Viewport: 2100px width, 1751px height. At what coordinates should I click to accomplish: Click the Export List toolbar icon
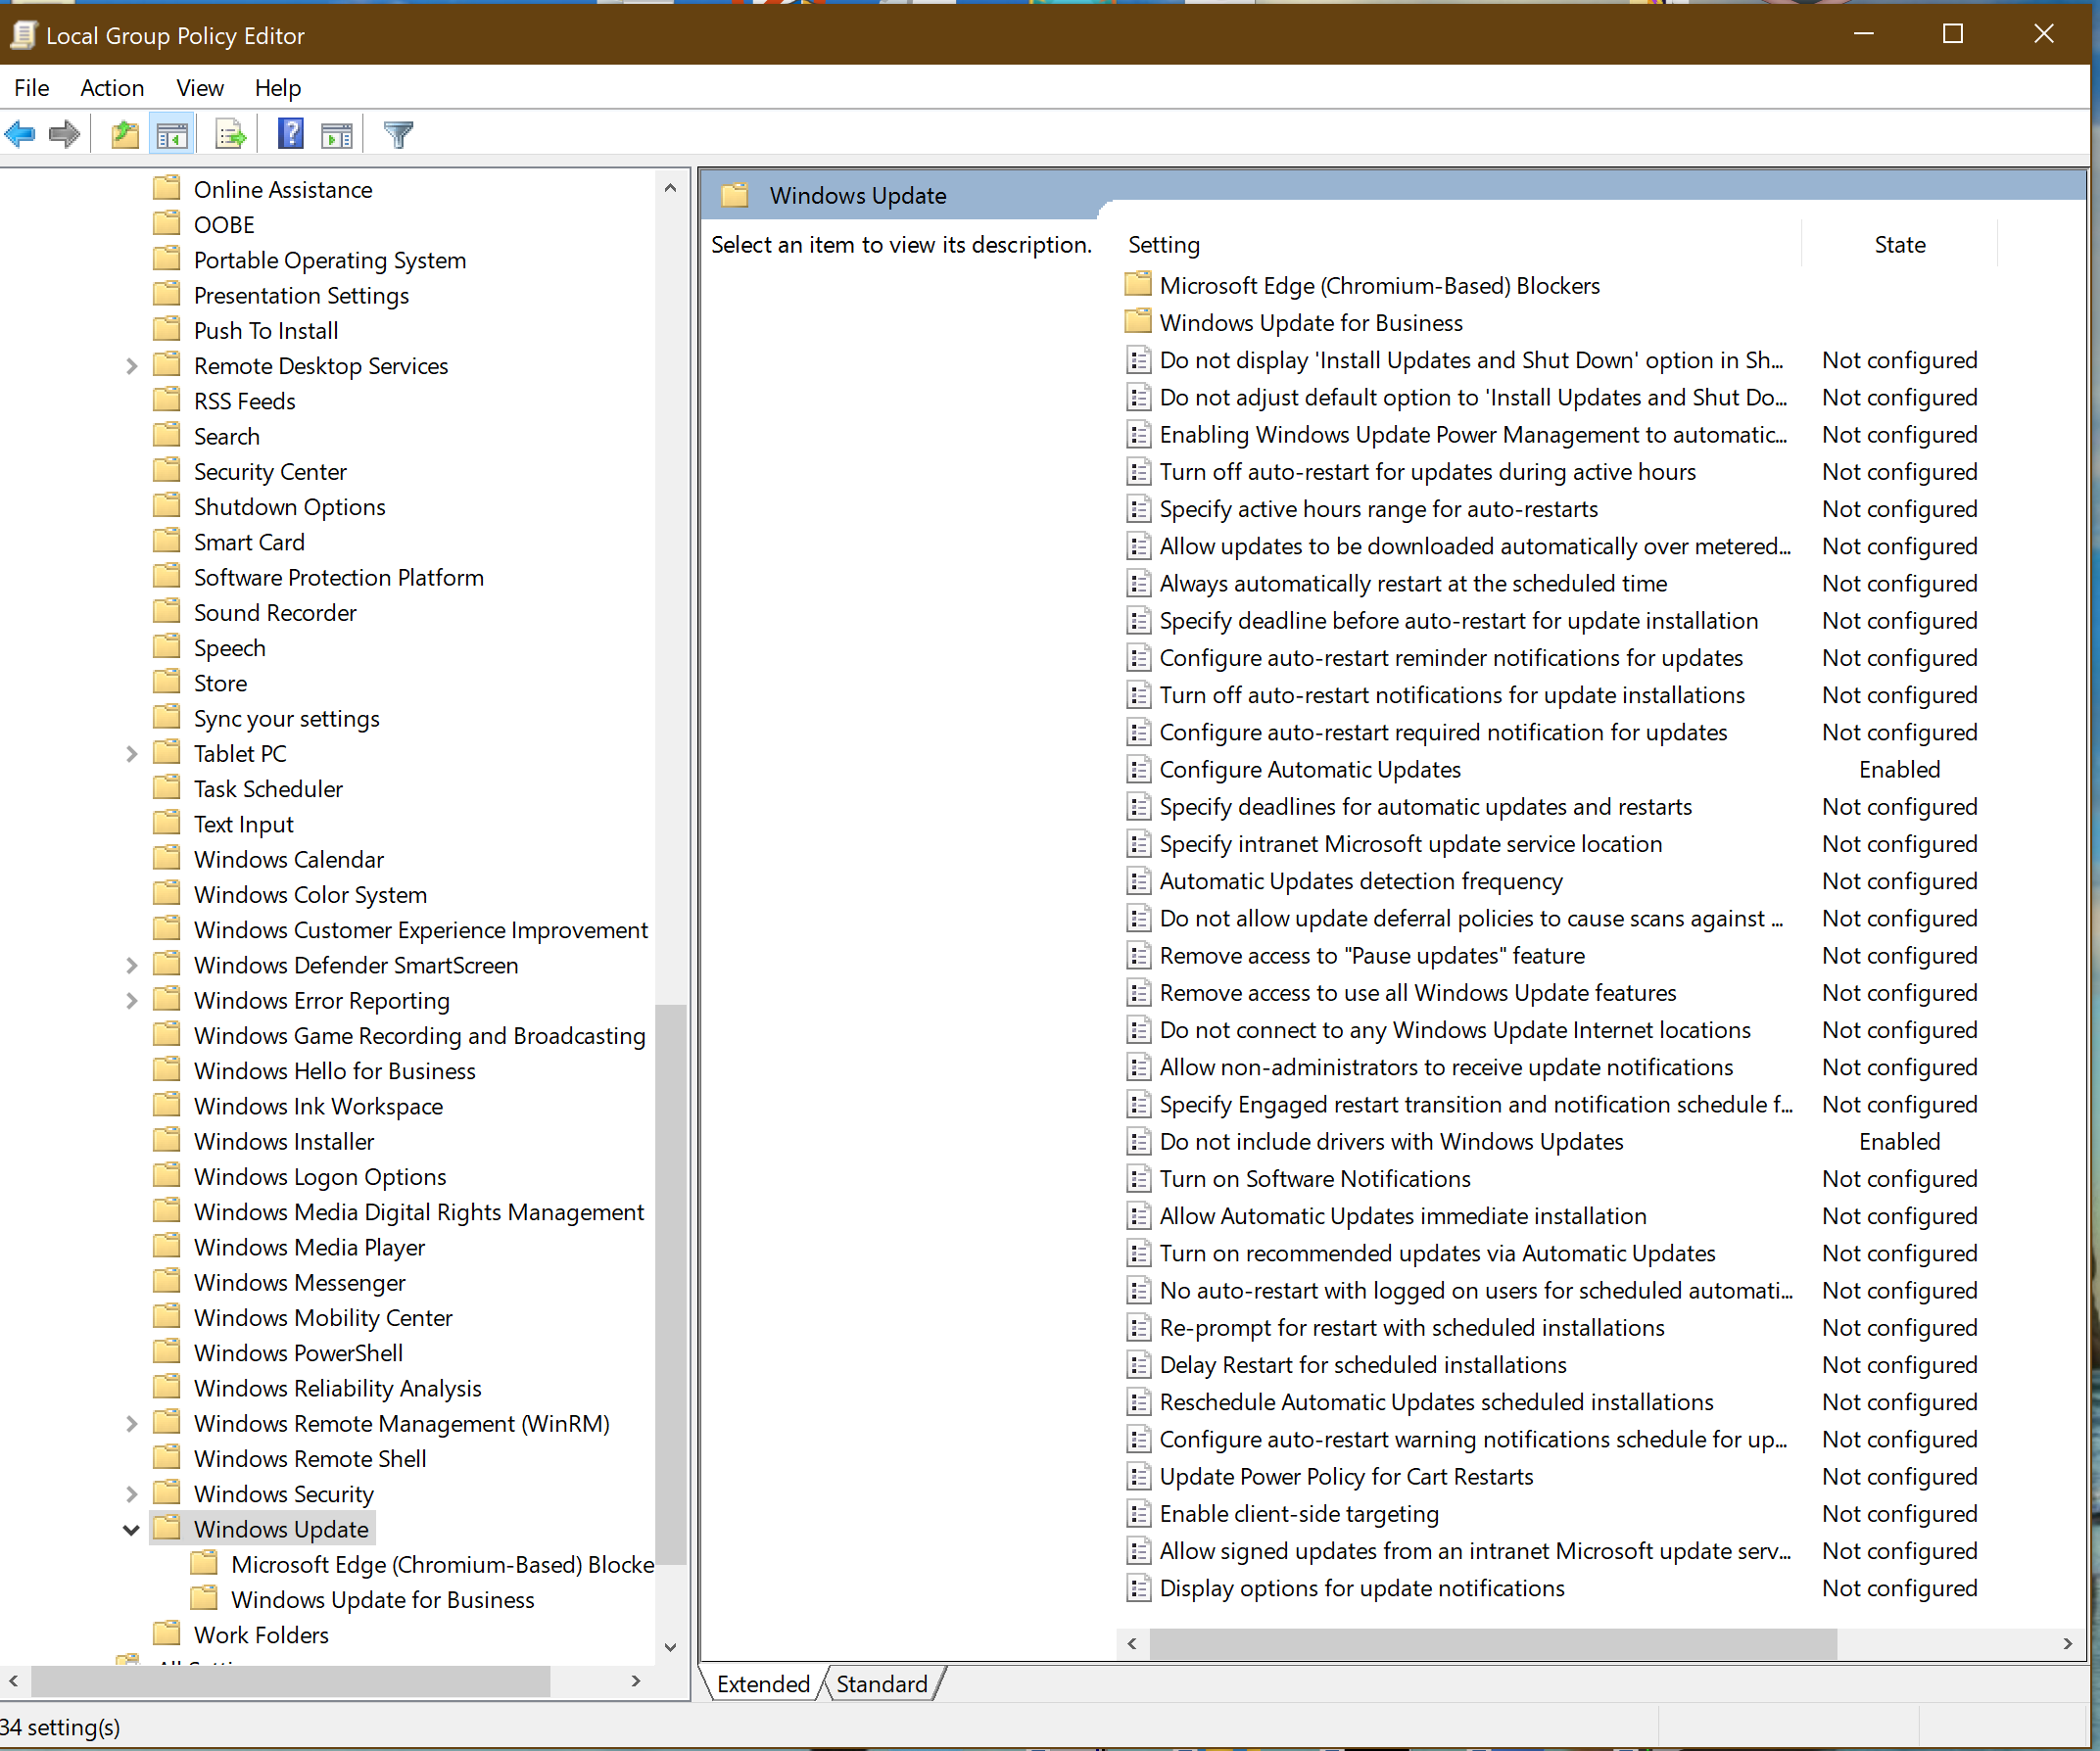pyautogui.click(x=230, y=134)
